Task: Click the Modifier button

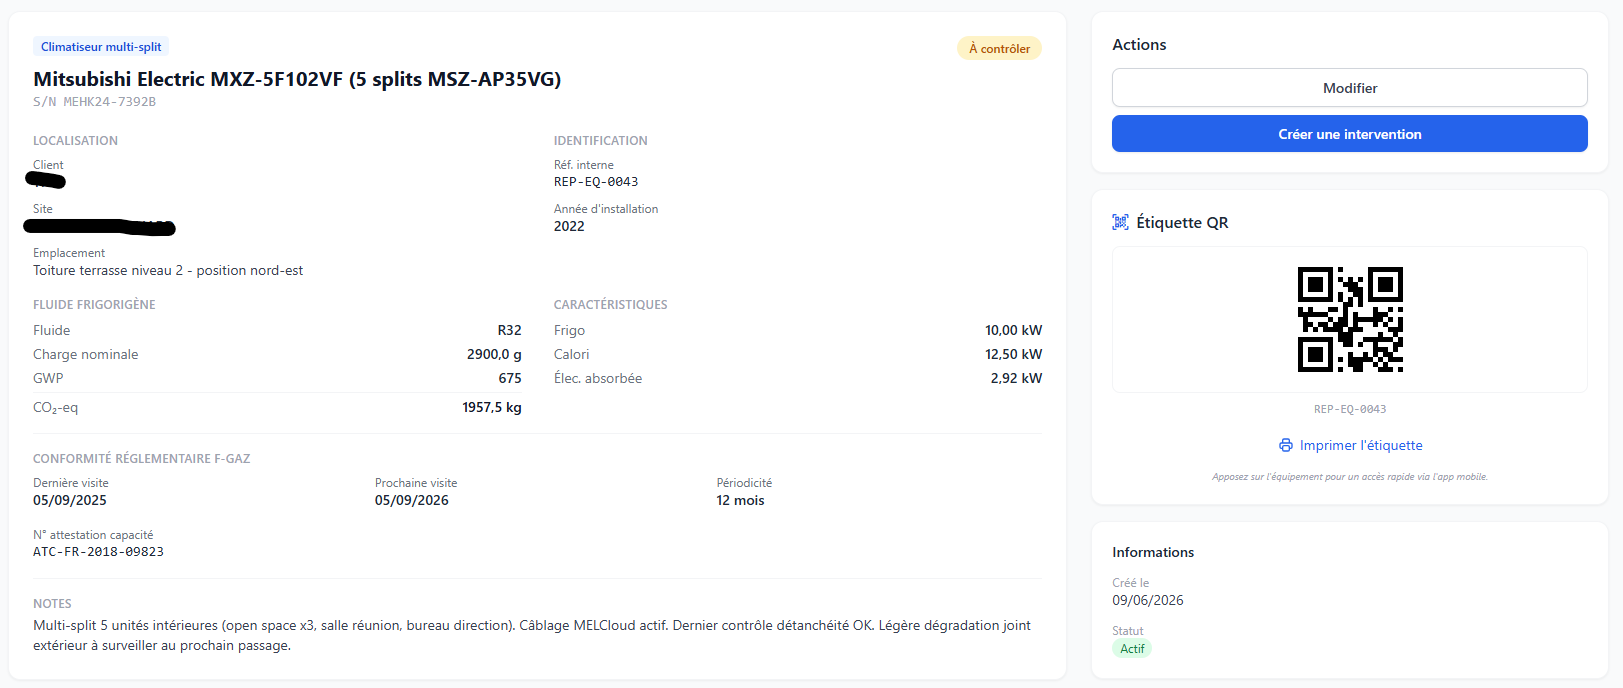Action: [x=1349, y=88]
